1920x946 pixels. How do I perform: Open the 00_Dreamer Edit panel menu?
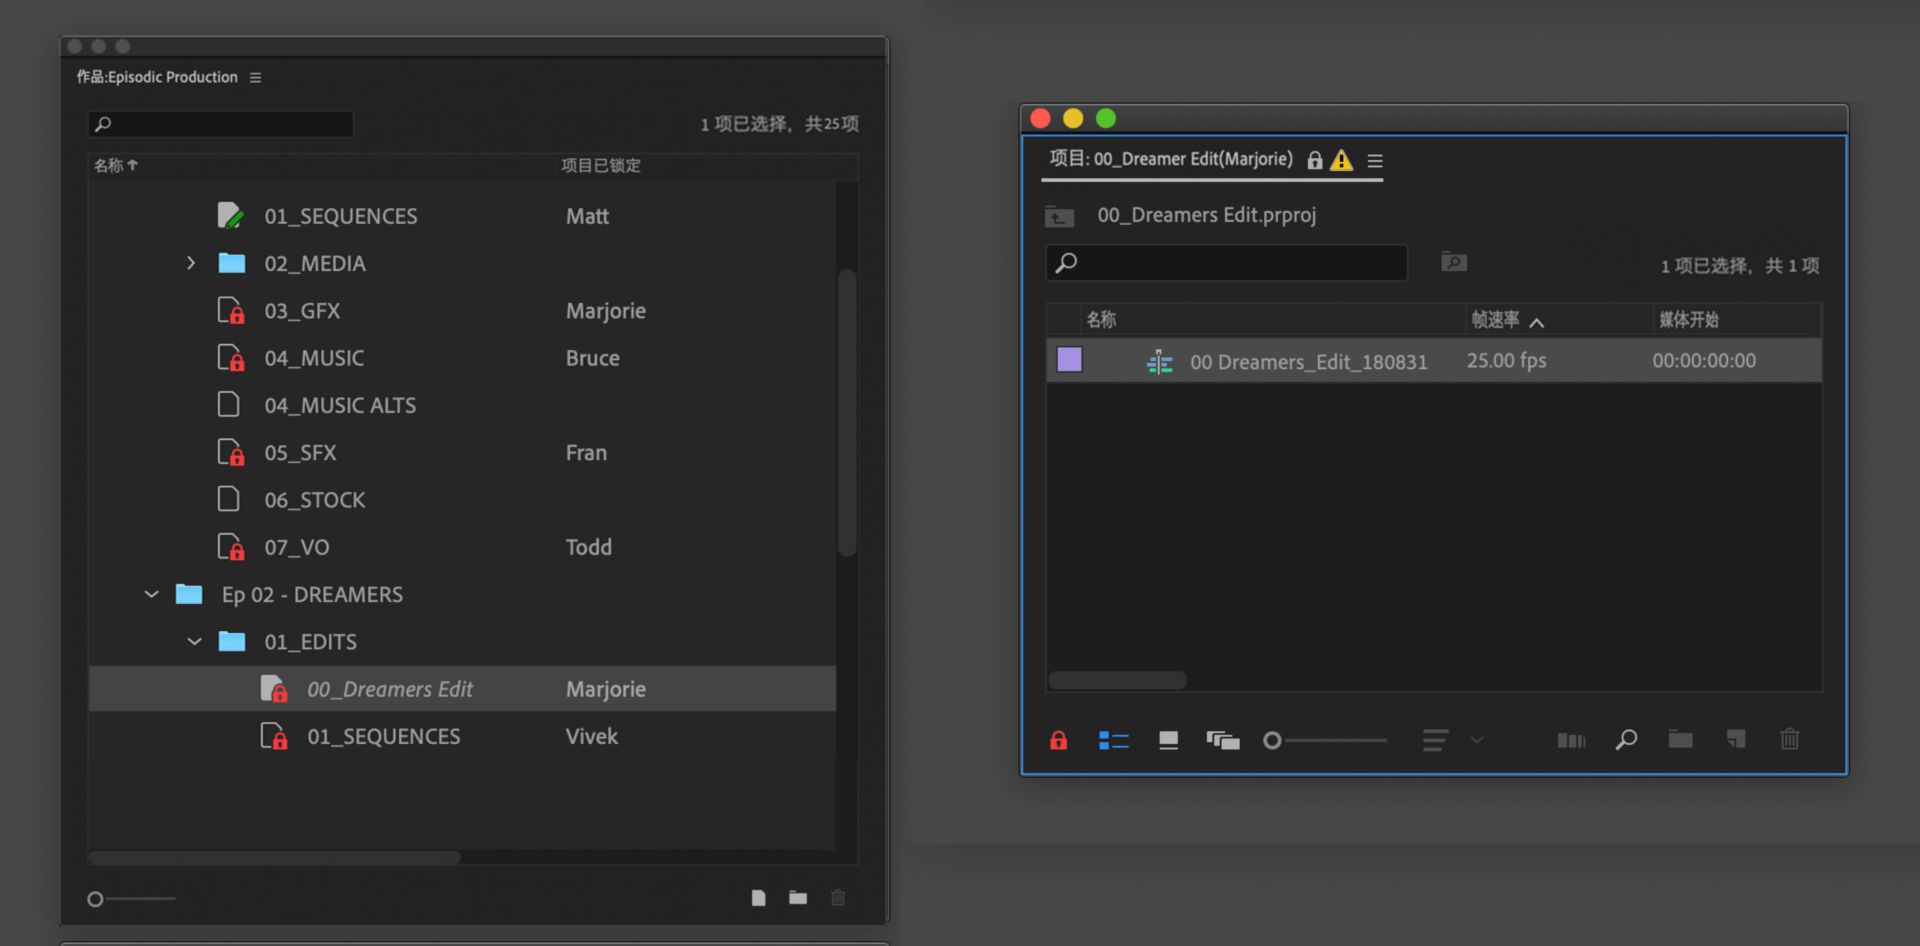1375,160
